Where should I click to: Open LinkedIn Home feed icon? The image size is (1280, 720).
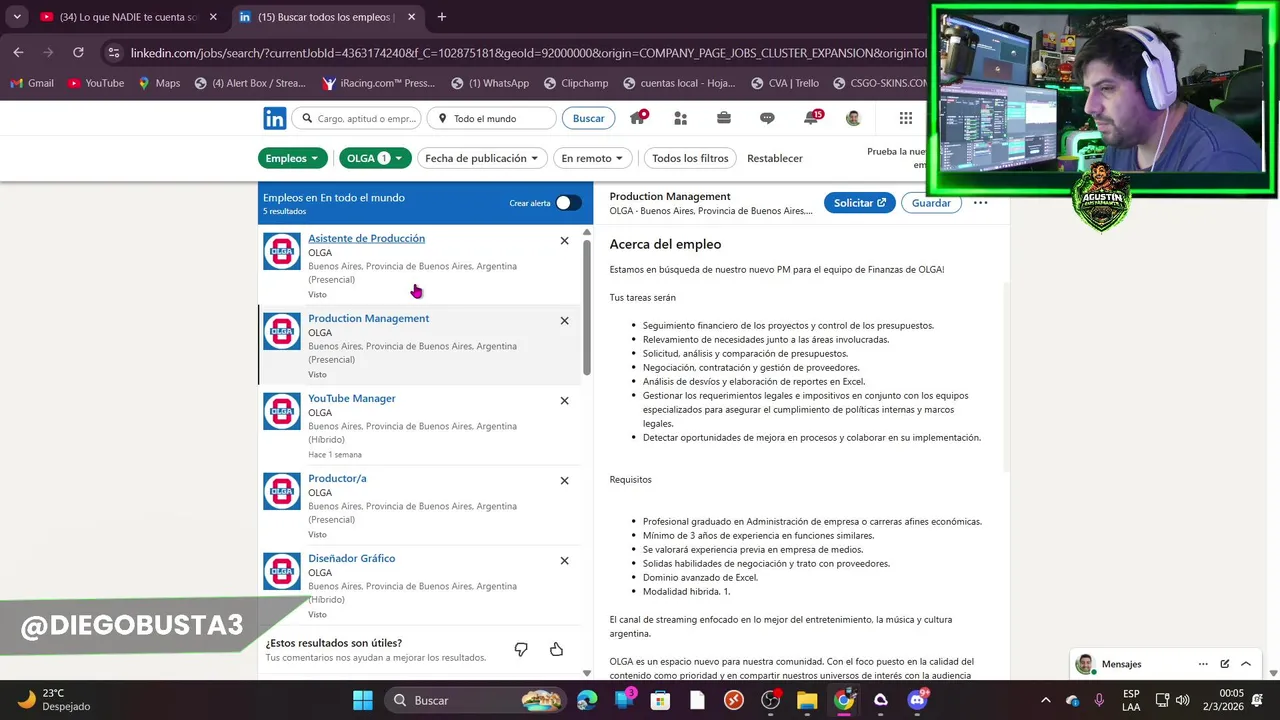[x=637, y=117]
